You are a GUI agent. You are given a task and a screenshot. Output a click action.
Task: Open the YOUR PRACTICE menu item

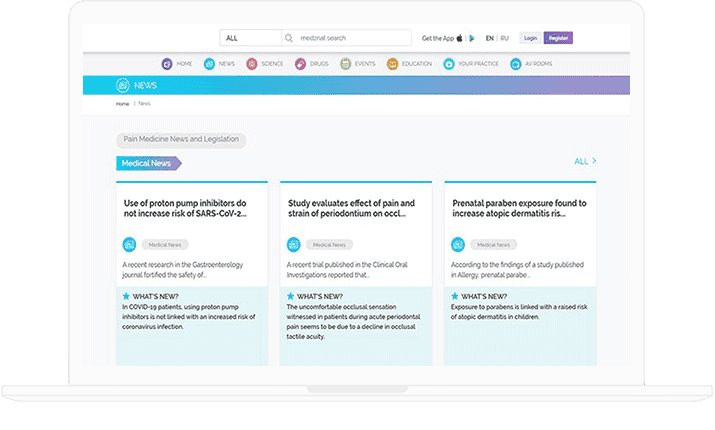[x=478, y=64]
